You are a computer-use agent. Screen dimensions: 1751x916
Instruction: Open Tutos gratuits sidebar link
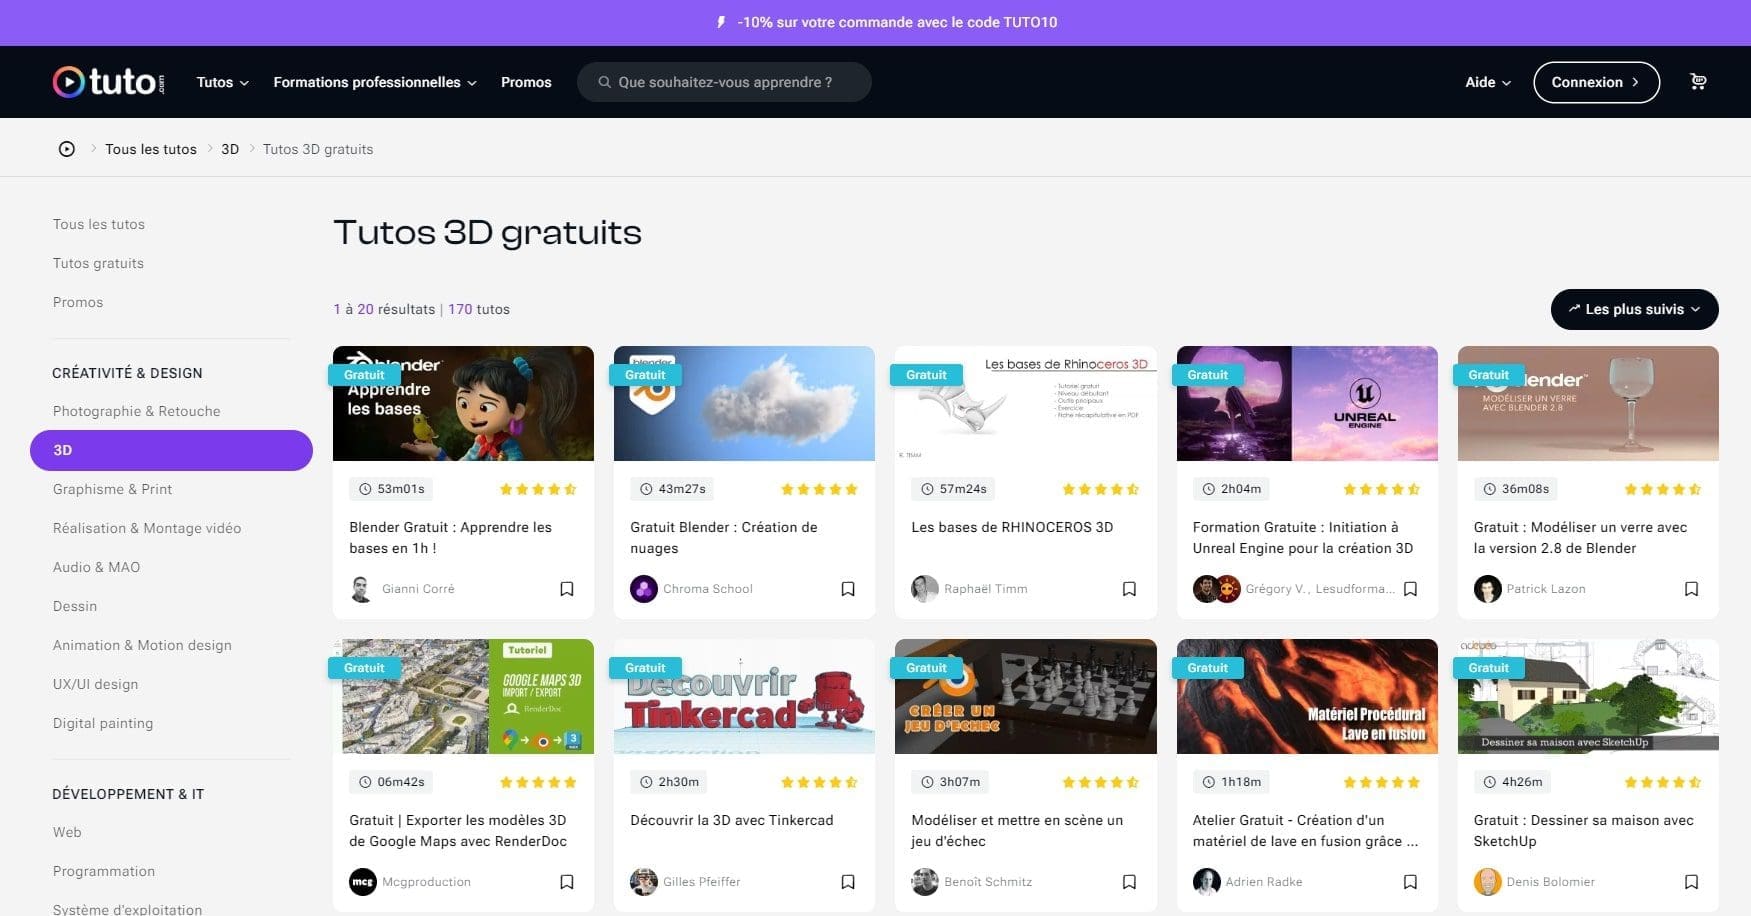(x=98, y=263)
